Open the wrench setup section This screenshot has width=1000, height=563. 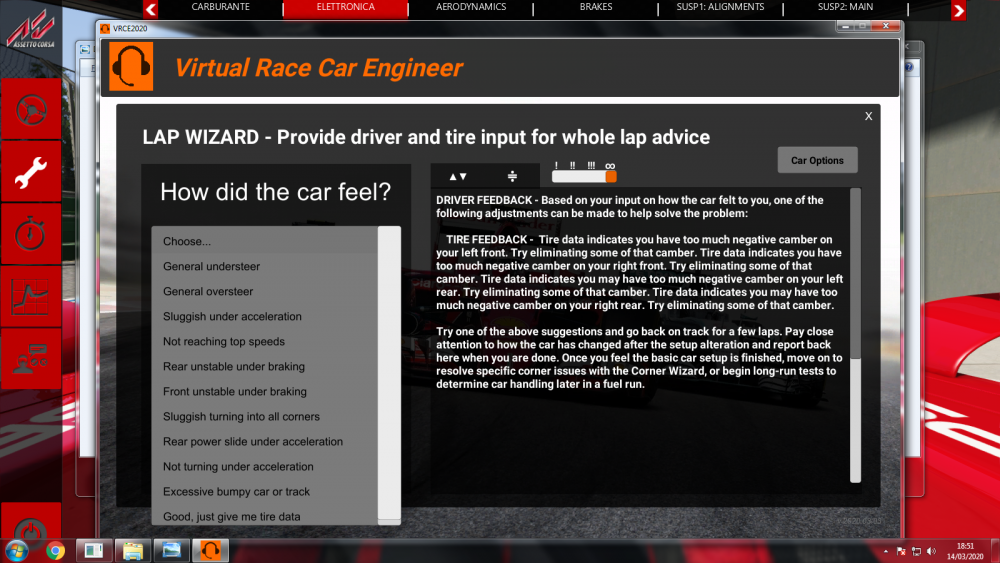click(31, 172)
